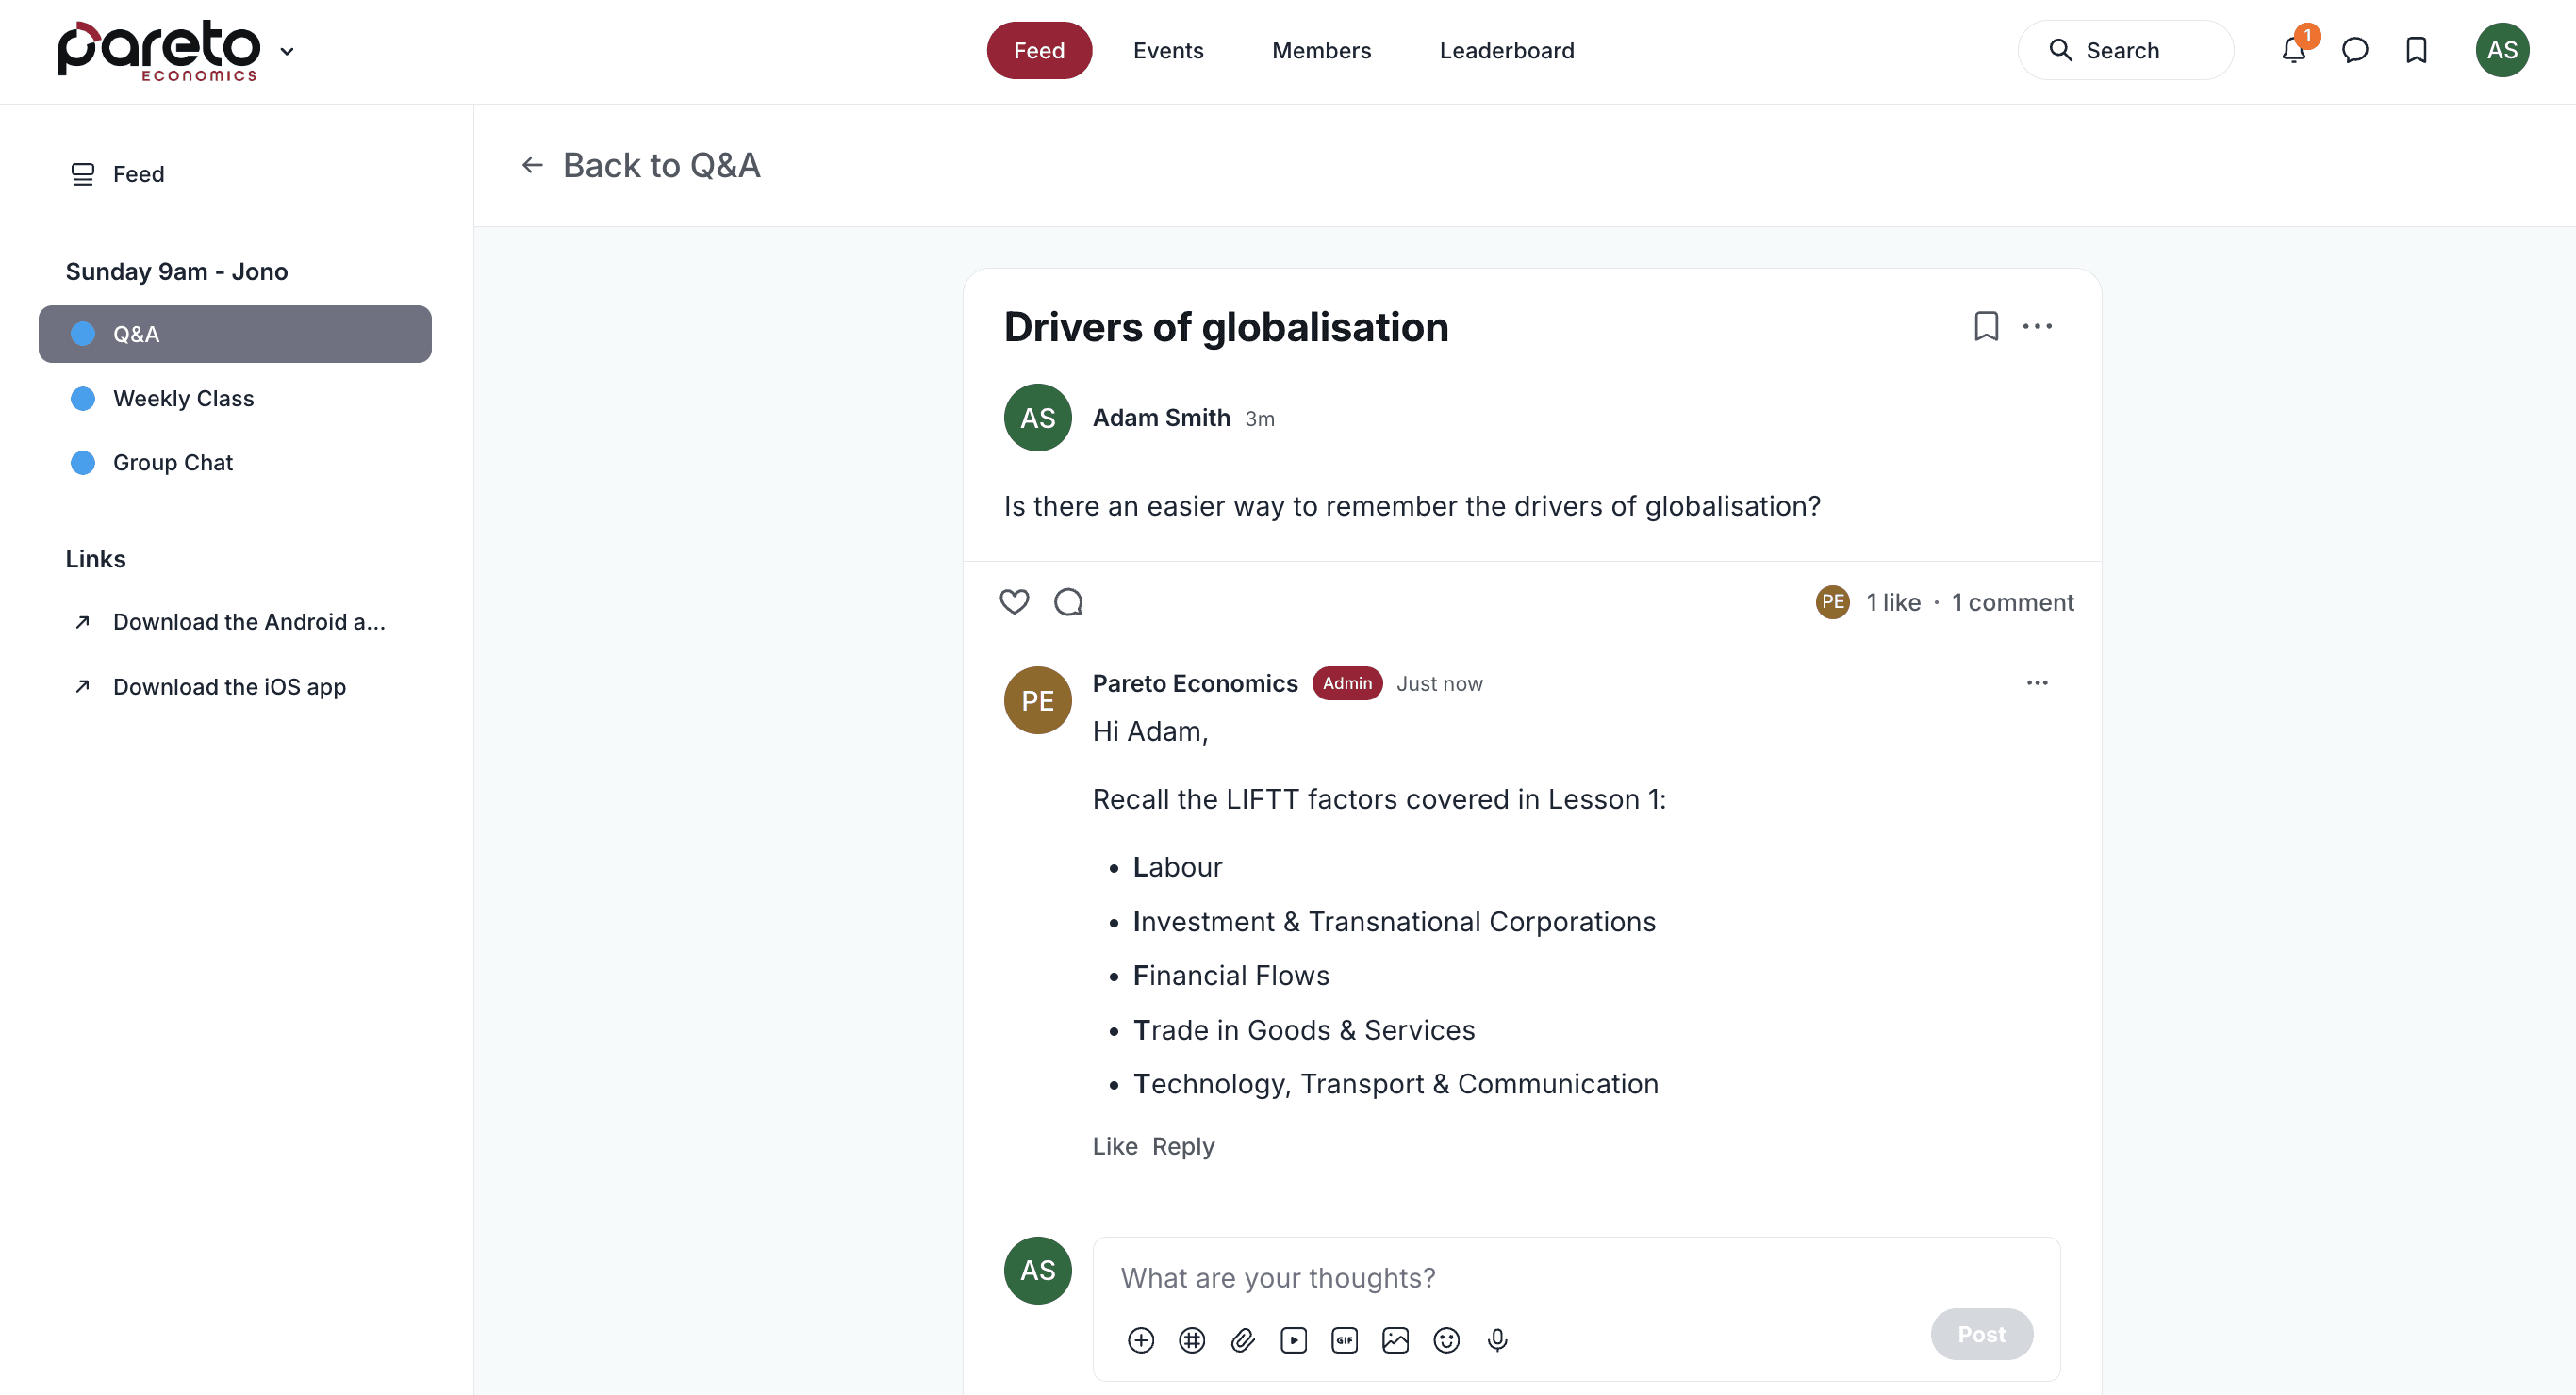2576x1395 pixels.
Task: Open emoji picker in comment box
Action: point(1446,1340)
